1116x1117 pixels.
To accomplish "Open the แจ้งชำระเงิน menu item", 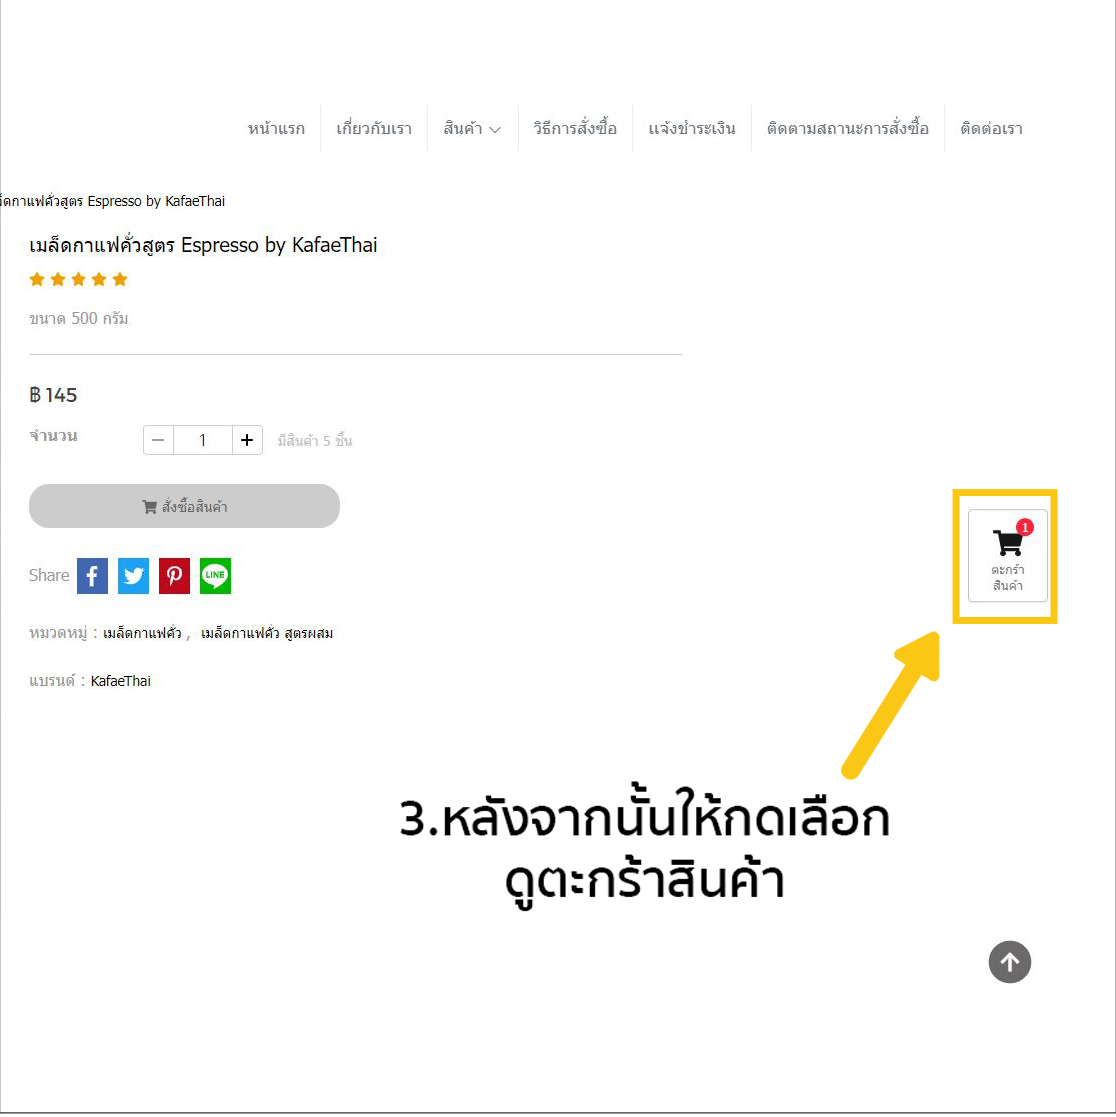I will [x=692, y=129].
